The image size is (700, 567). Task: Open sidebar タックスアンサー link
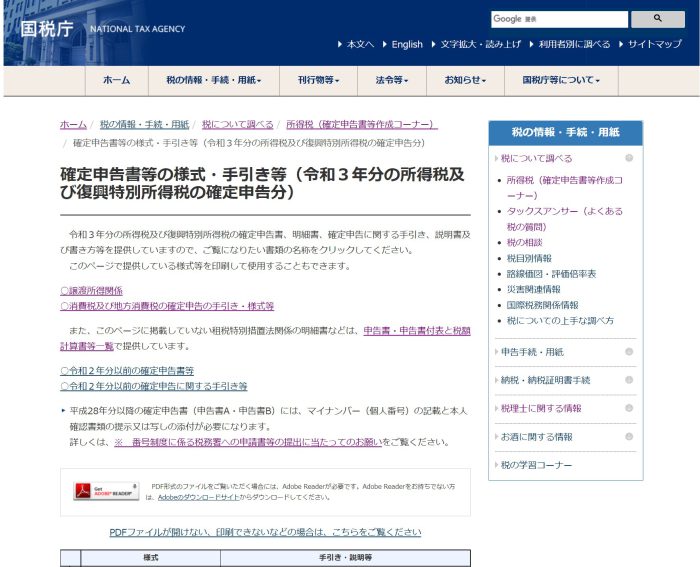click(x=565, y=219)
